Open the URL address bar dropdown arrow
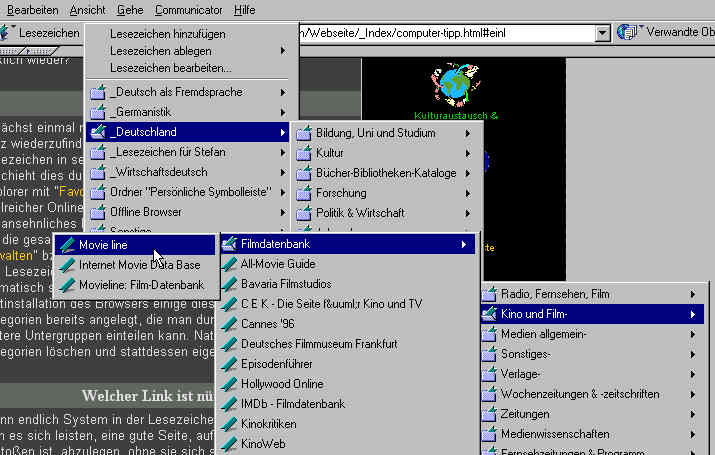The height and width of the screenshot is (455, 715). click(x=602, y=33)
